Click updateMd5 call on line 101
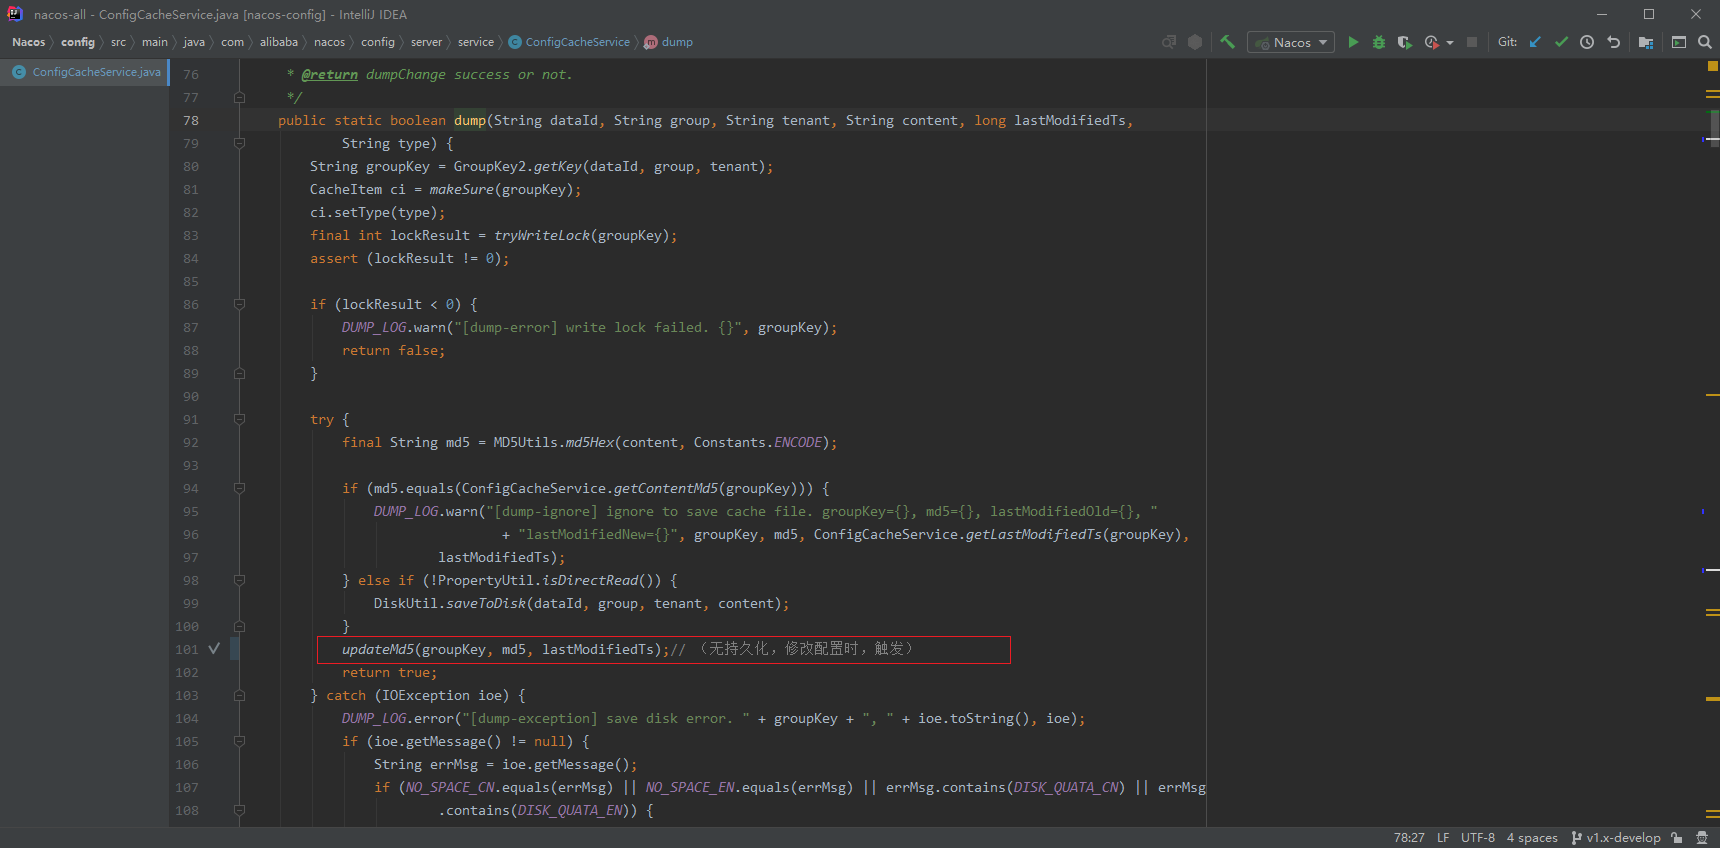 click(x=378, y=650)
